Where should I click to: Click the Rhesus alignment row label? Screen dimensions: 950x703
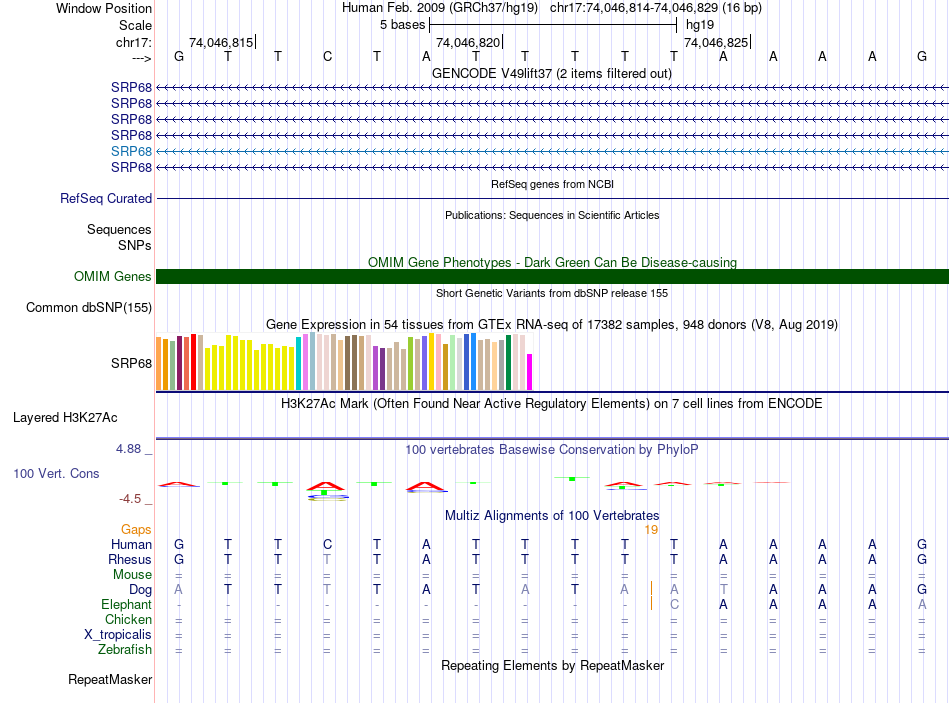point(130,559)
